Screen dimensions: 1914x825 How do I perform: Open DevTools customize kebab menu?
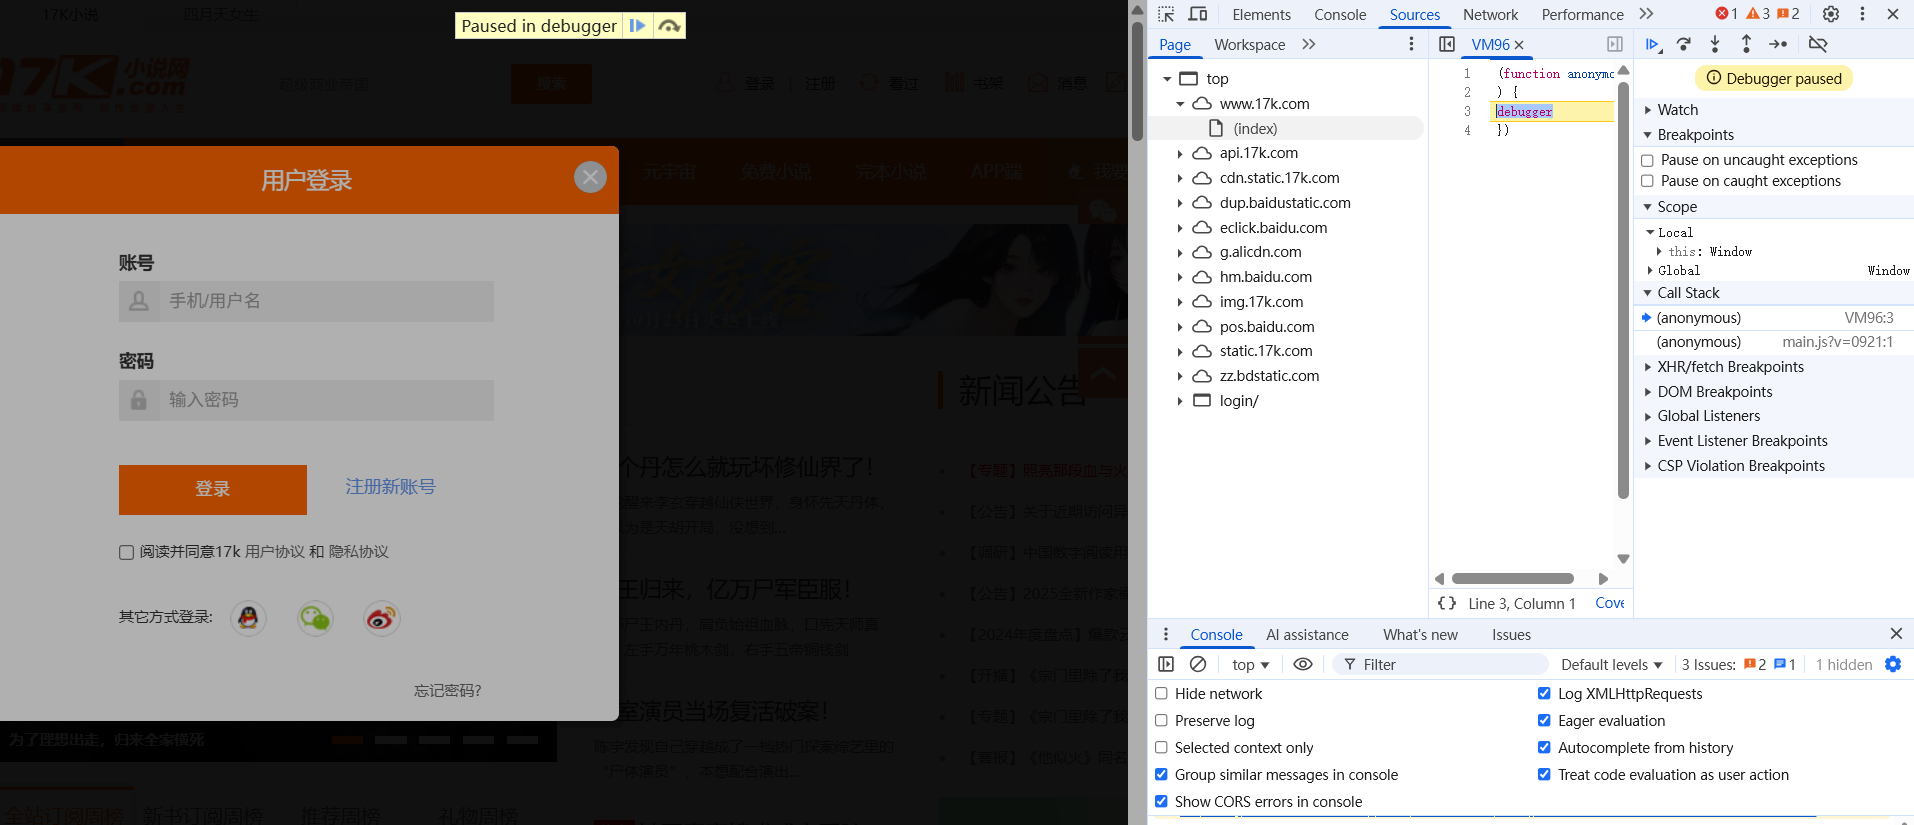pos(1862,14)
